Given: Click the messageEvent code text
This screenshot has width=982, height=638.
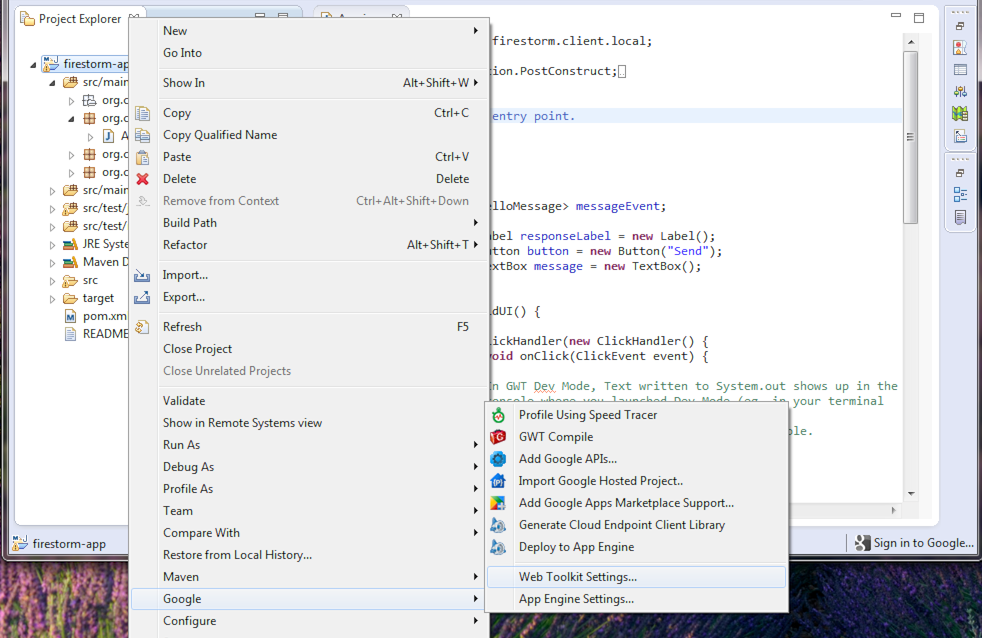Looking at the screenshot, I should [x=617, y=206].
